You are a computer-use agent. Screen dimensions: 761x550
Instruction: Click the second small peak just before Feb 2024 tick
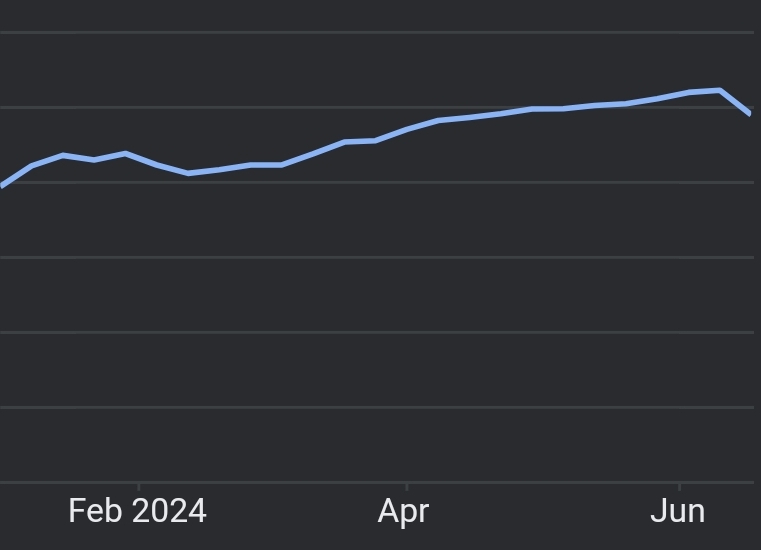[x=126, y=154]
